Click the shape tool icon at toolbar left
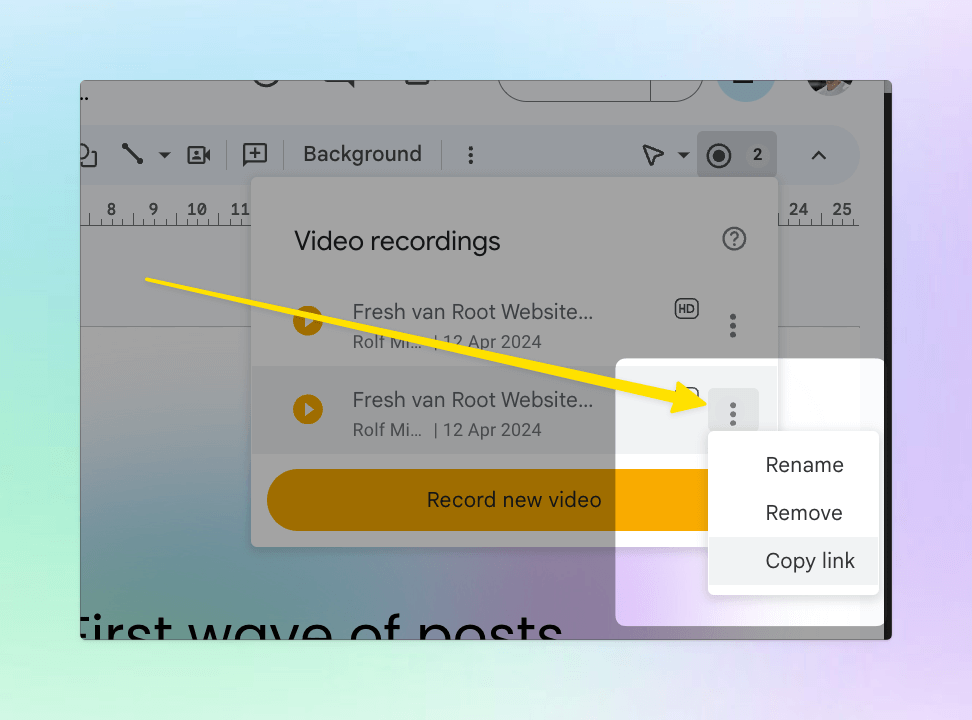The height and width of the screenshot is (720, 972). [88, 155]
